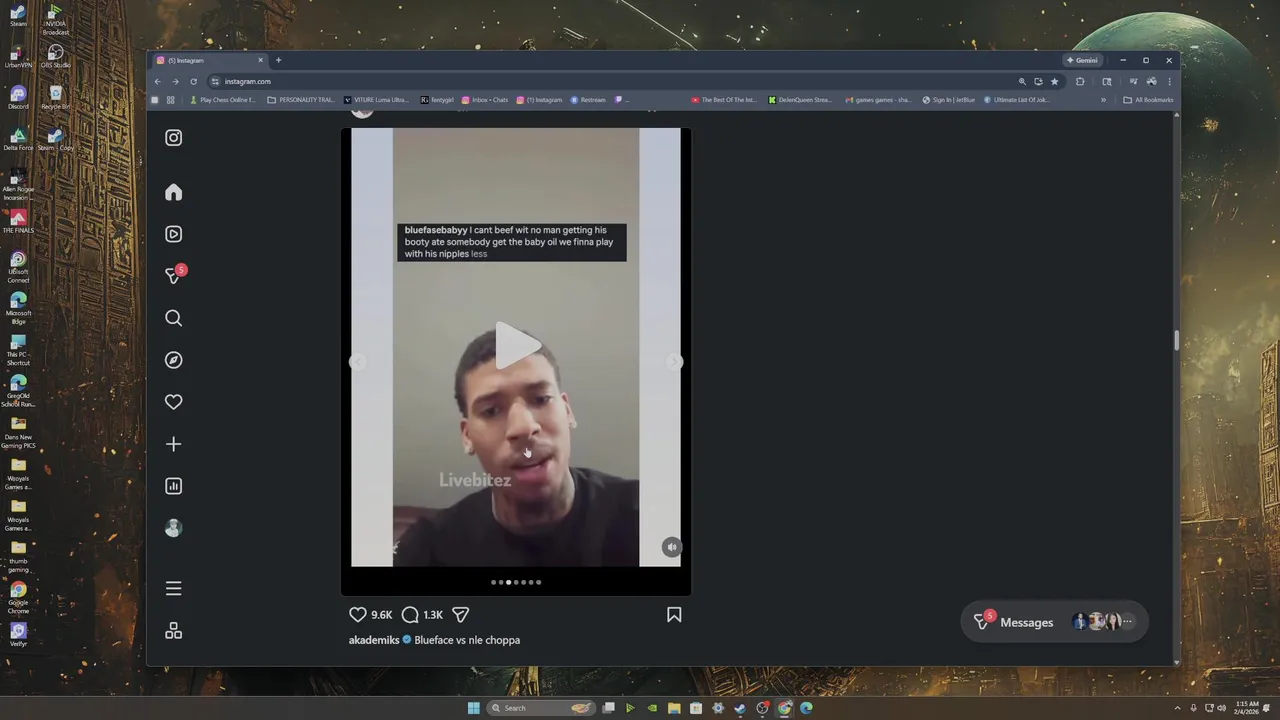Open the akademiks username link
The width and height of the screenshot is (1280, 720).
tap(374, 640)
